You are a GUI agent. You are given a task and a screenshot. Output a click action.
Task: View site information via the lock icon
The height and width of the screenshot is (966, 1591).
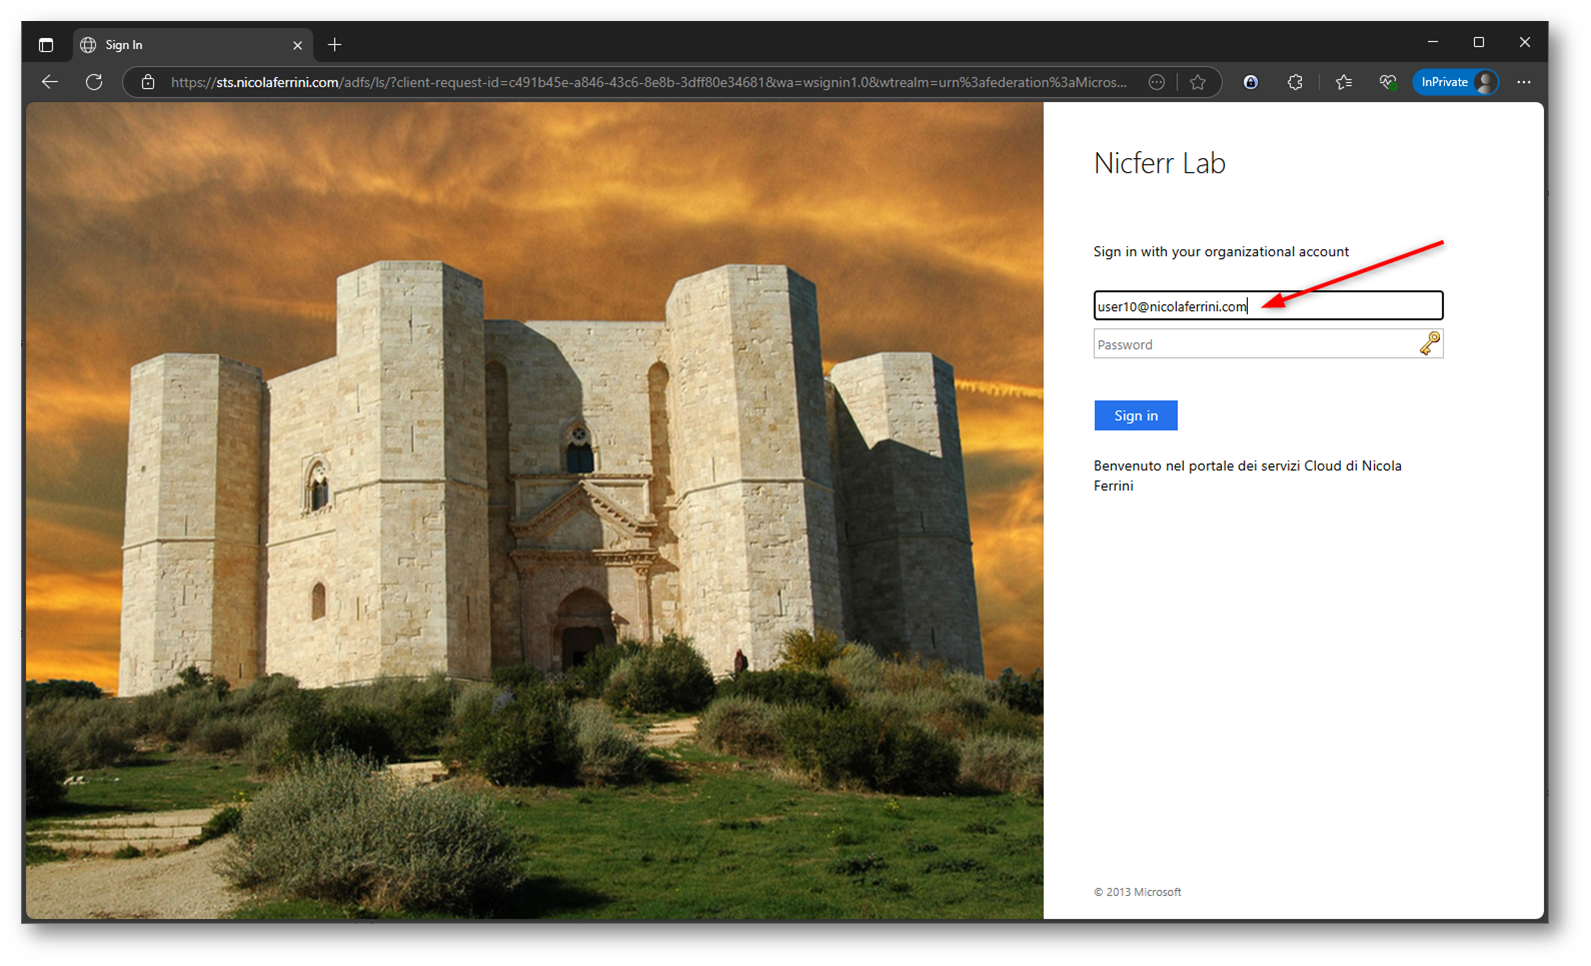[x=148, y=82]
